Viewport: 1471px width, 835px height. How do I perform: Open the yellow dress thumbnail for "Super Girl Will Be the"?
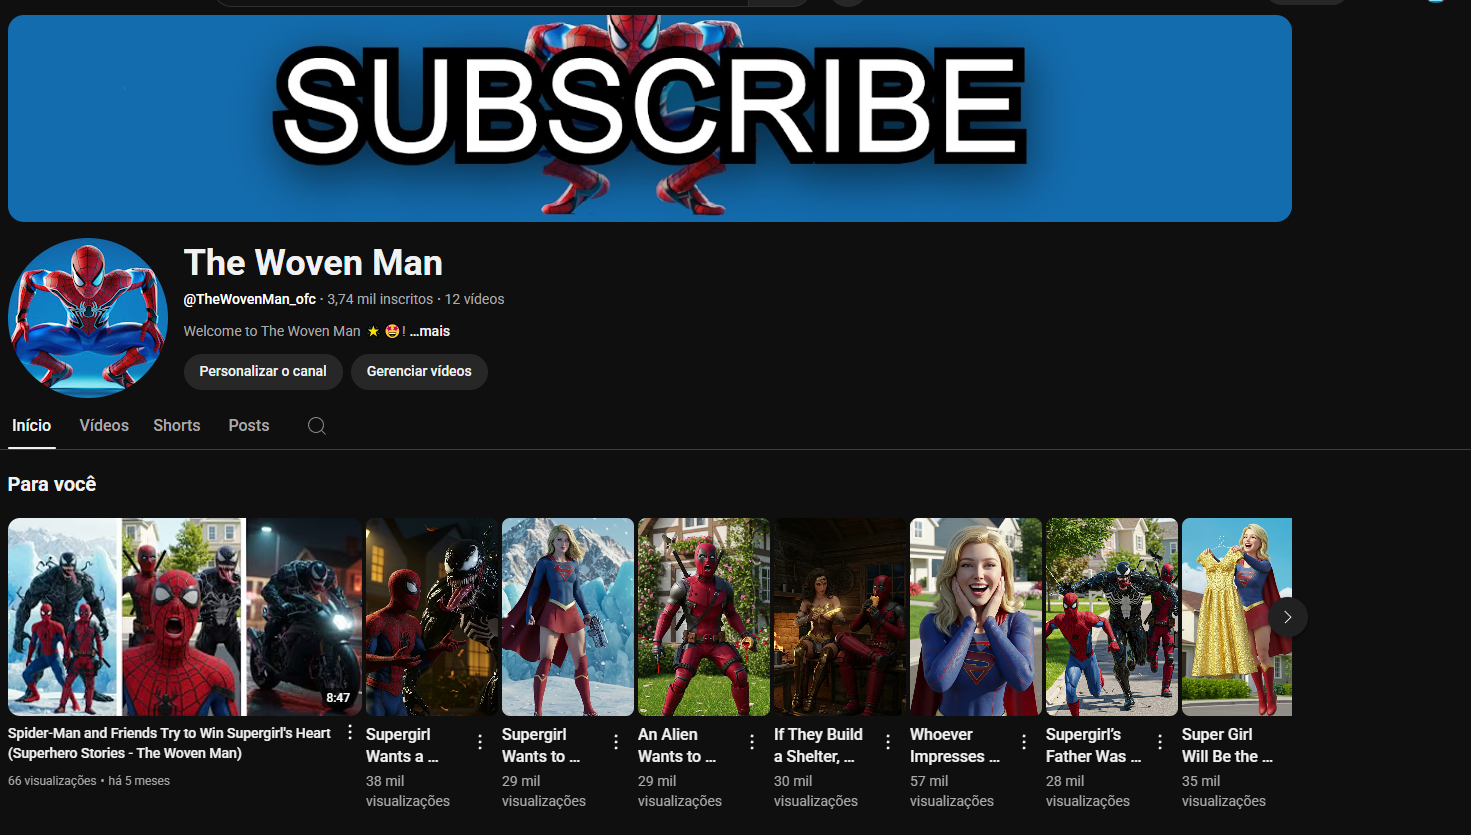click(1237, 617)
